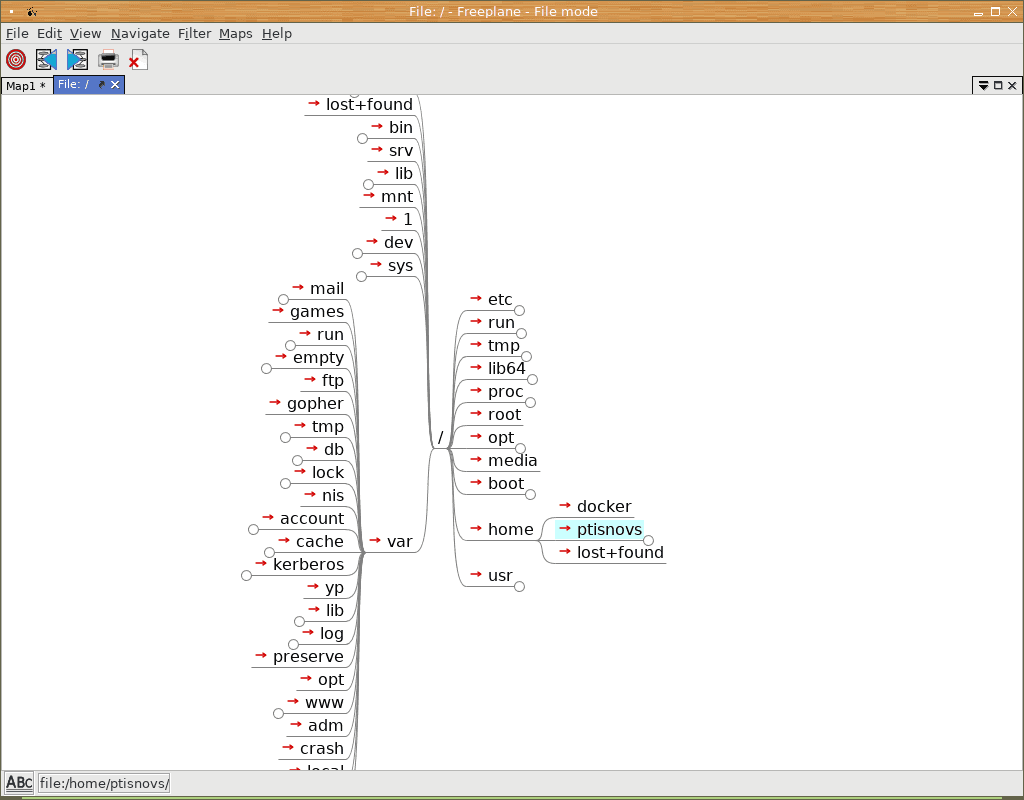Select the var directory node
Screen dimensions: 1024x800
(x=399, y=541)
